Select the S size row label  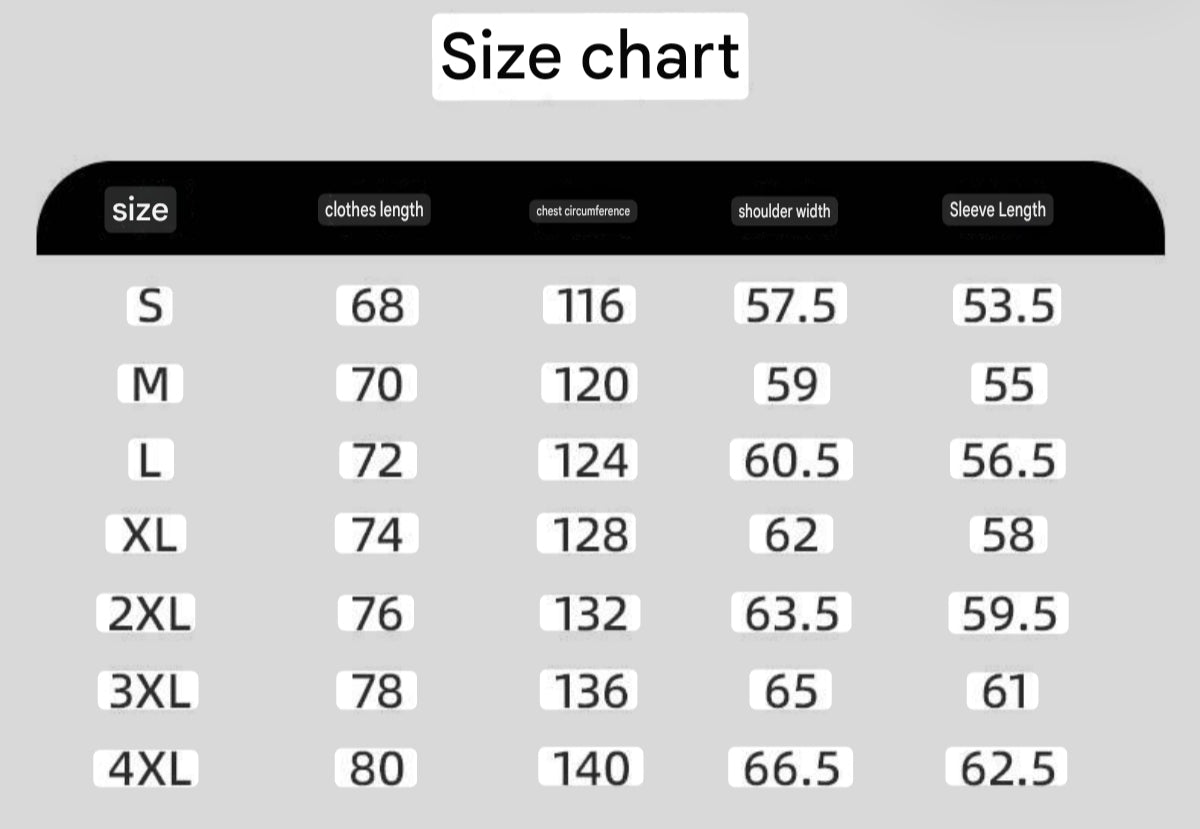[x=150, y=306]
